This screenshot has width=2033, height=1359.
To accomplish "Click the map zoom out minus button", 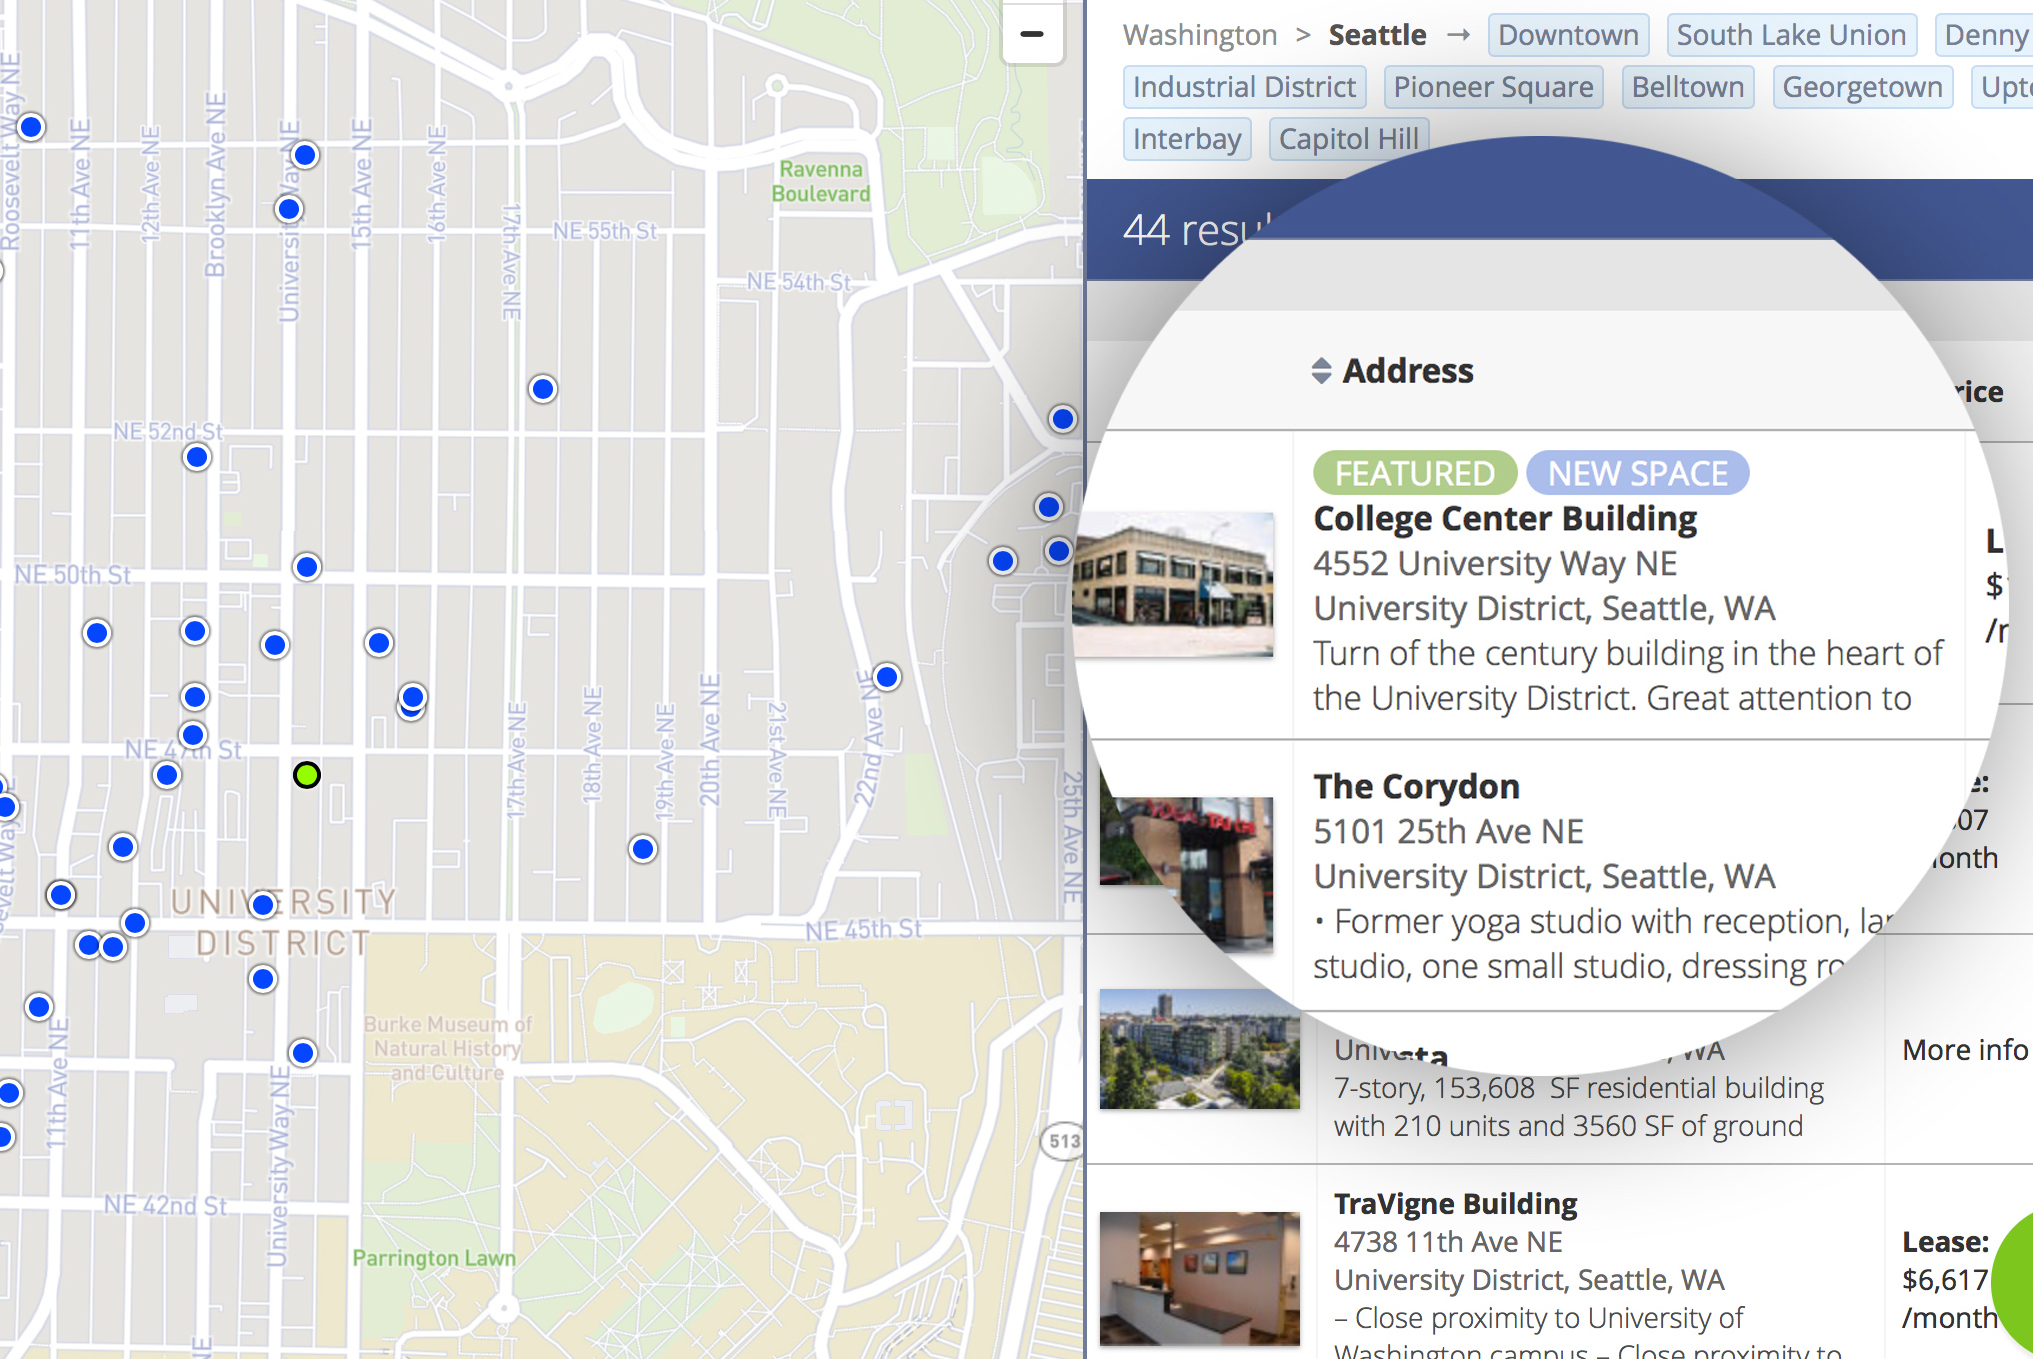I will 1032,35.
